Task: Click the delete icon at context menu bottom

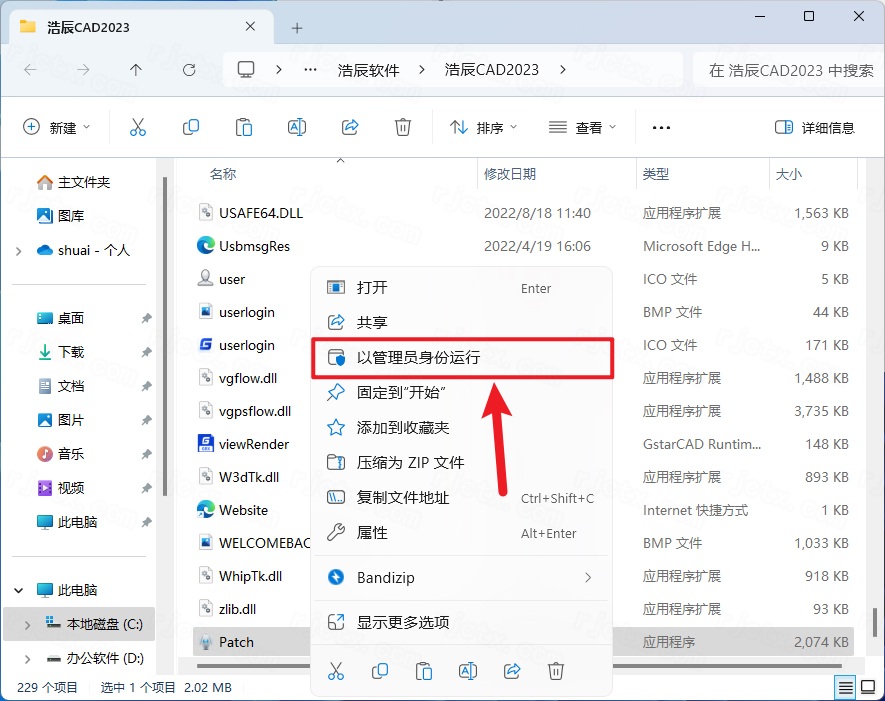Action: (557, 671)
